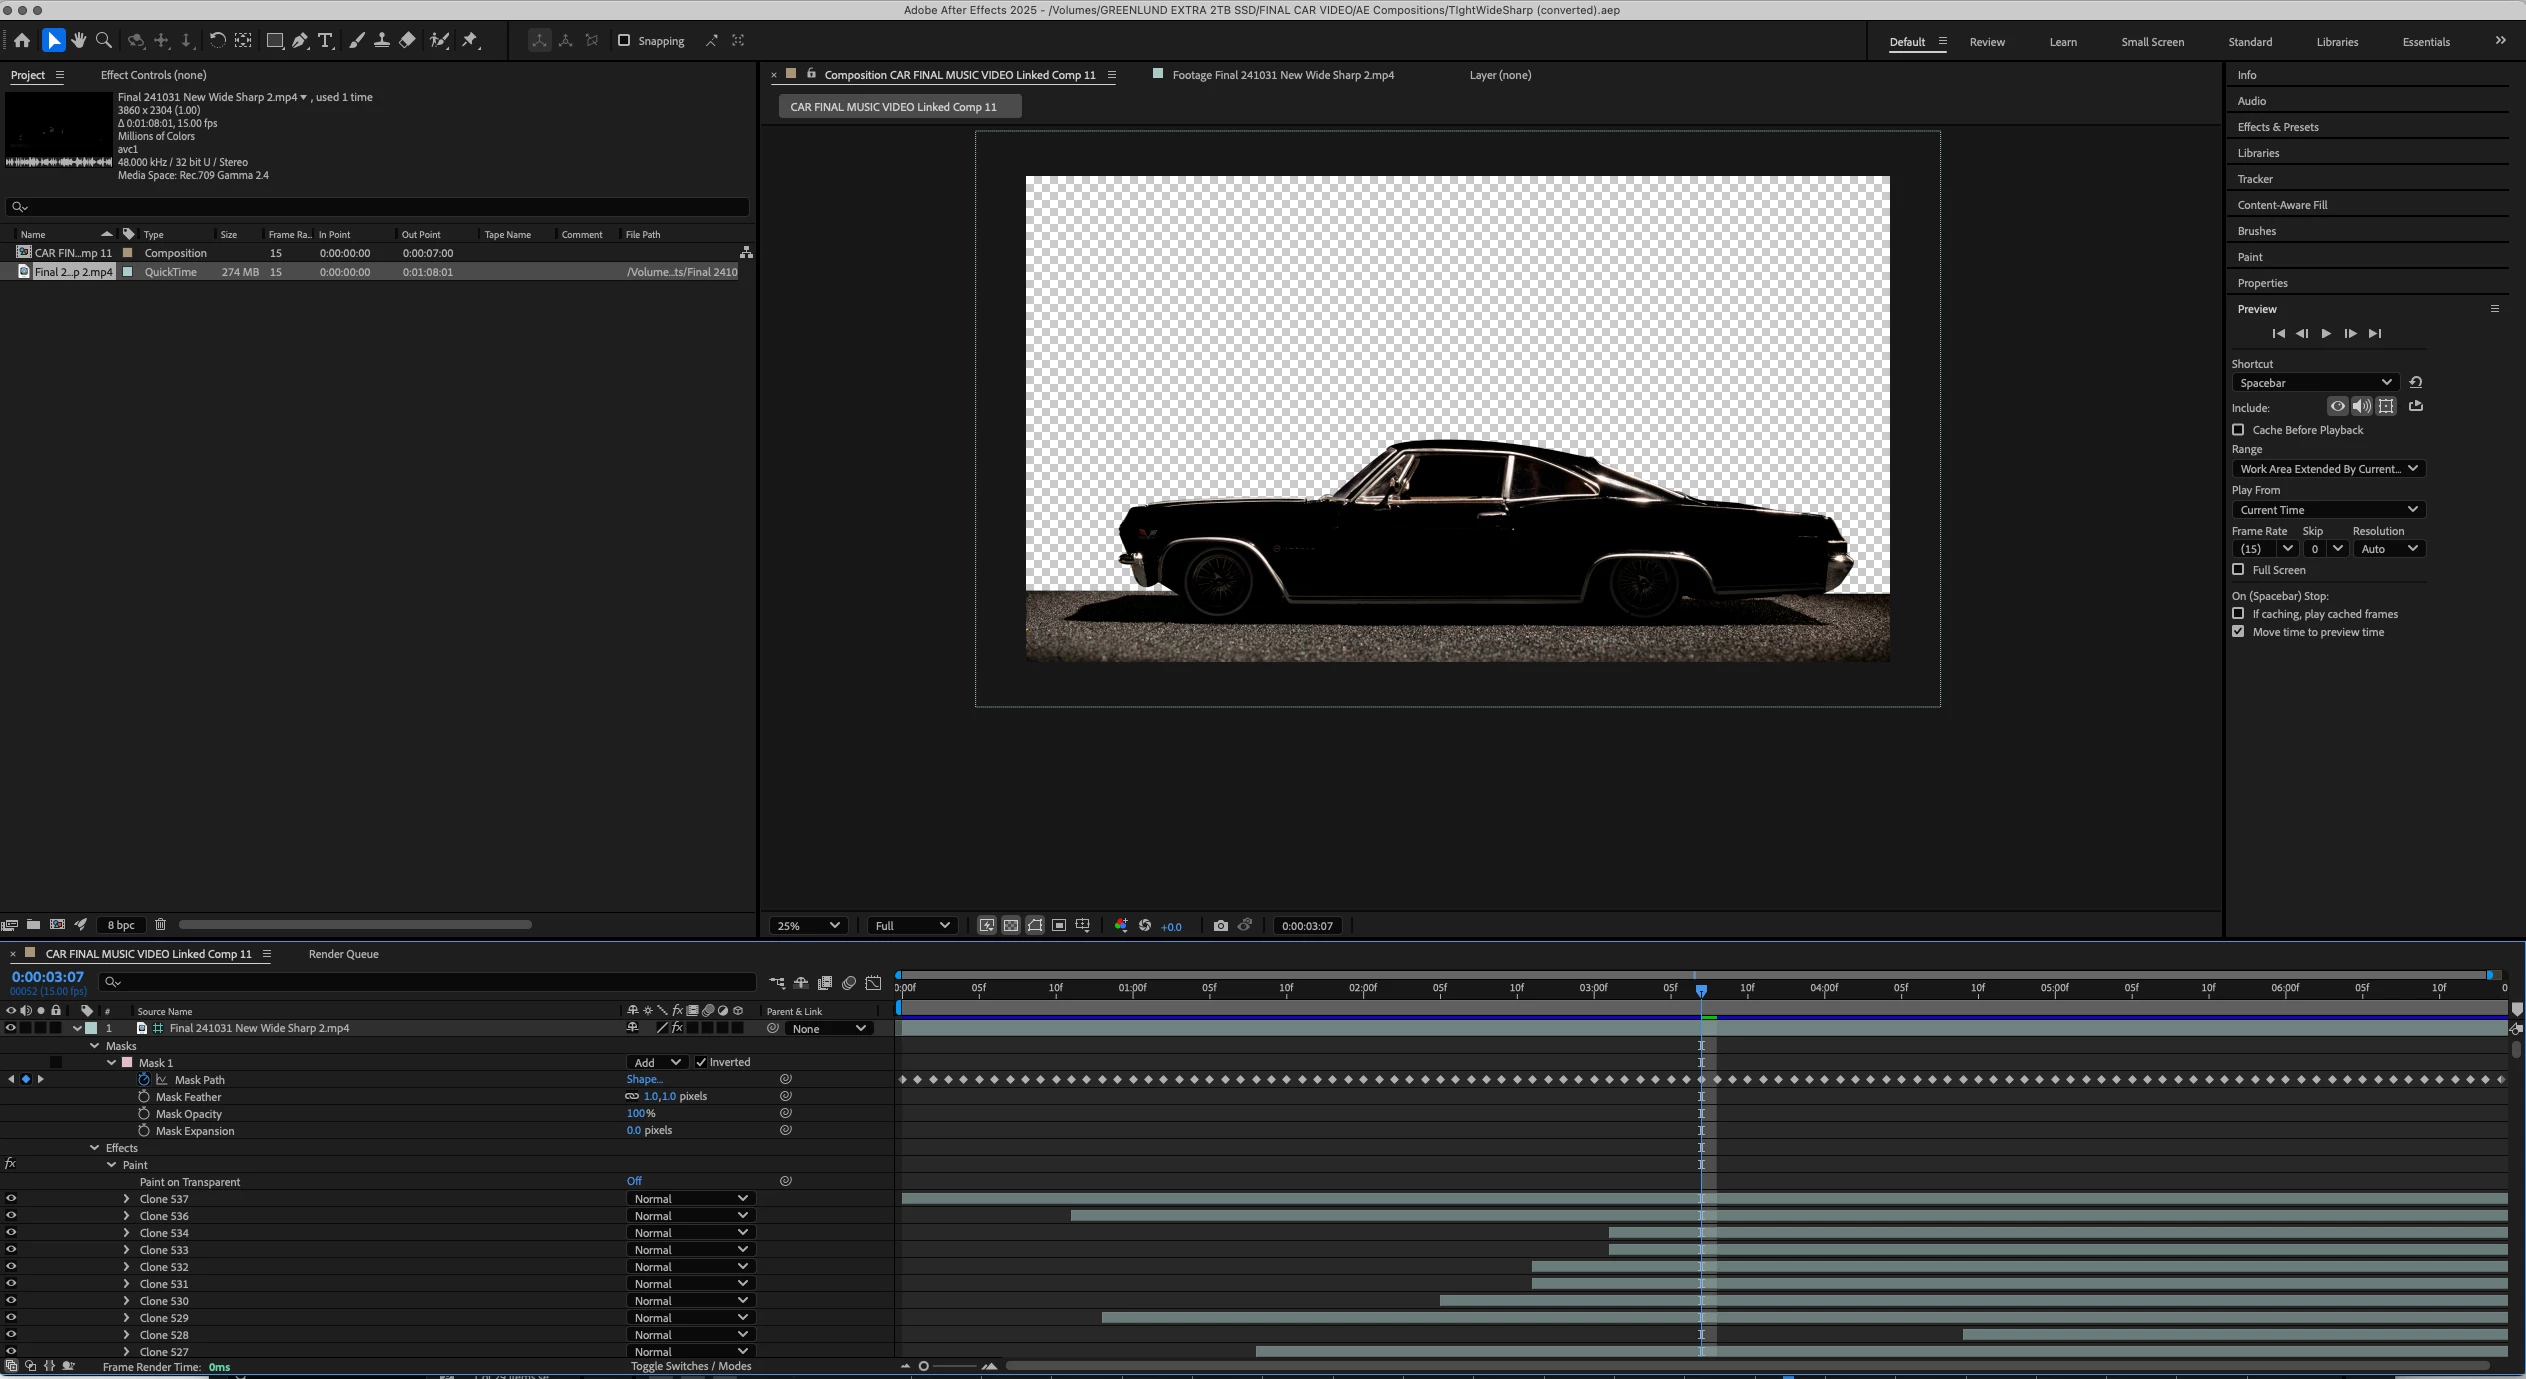Open the 25% magnification dropdown
The width and height of the screenshot is (2526, 1379).
tap(806, 926)
